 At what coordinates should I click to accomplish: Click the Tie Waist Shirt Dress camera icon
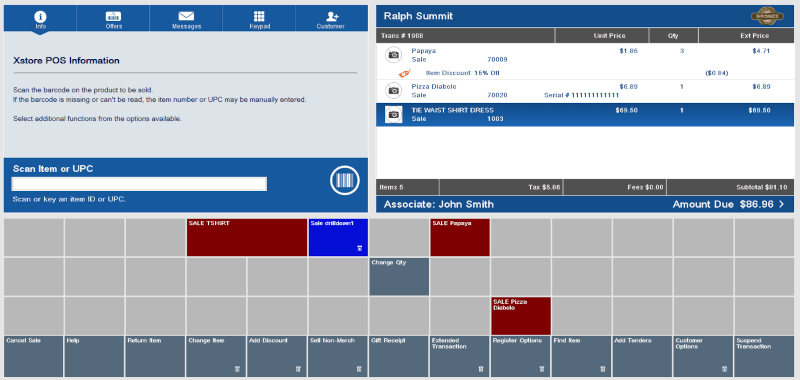tap(393, 114)
